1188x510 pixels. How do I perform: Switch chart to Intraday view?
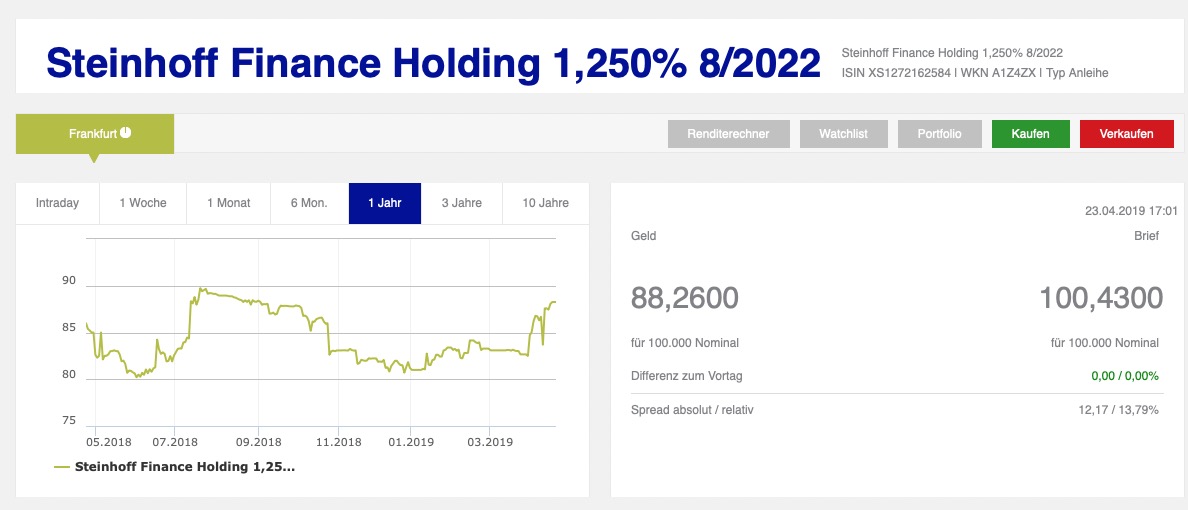click(x=58, y=203)
